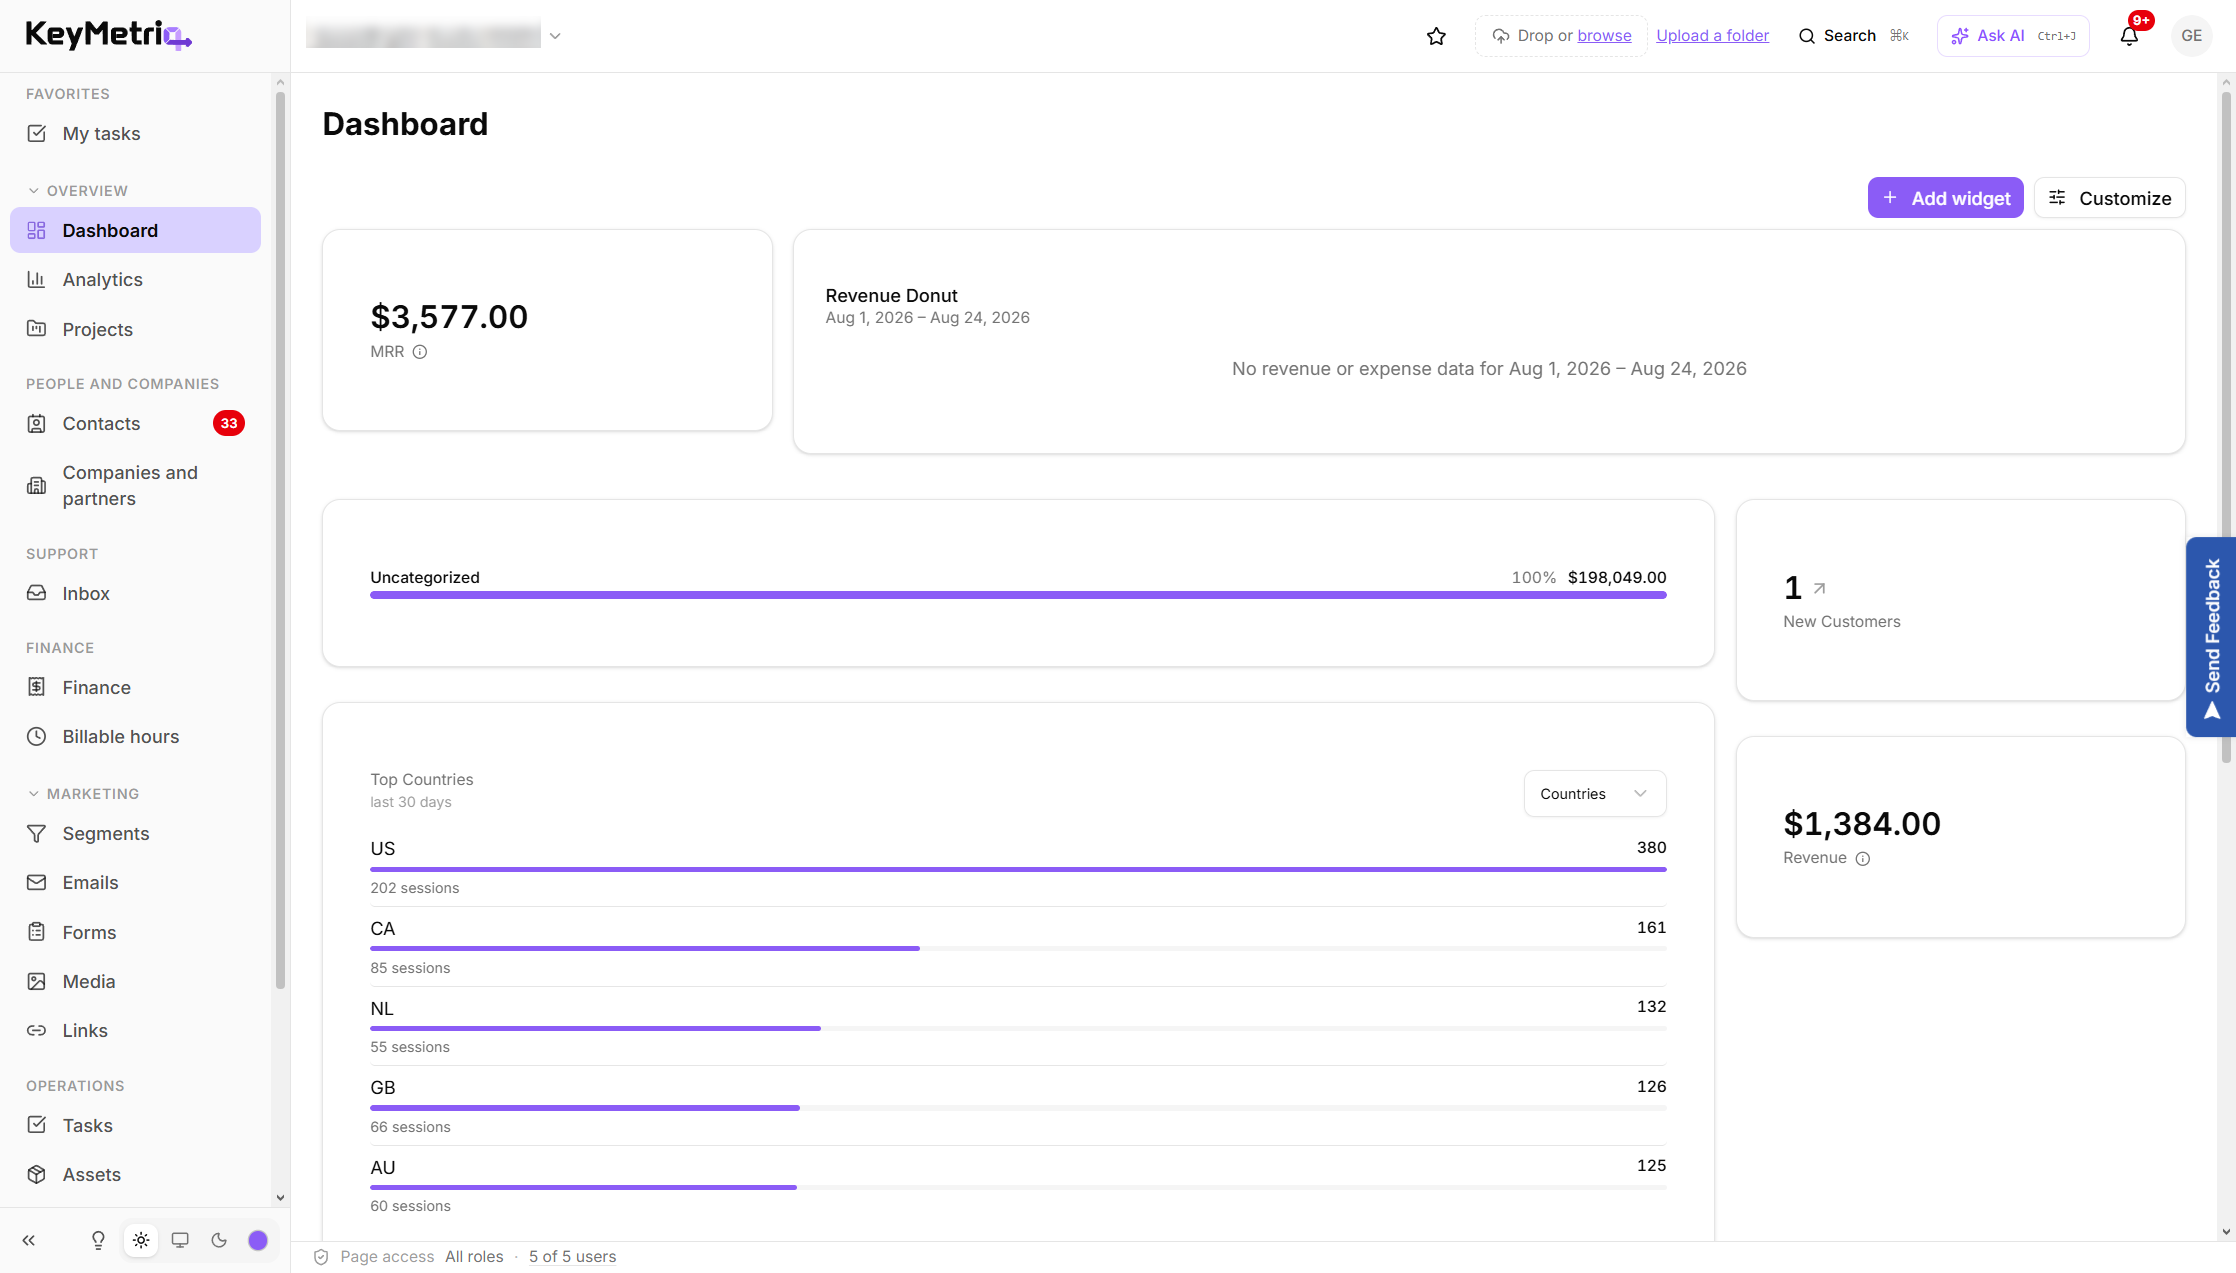Click the Emails envelope icon
The height and width of the screenshot is (1273, 2236).
[x=37, y=883]
